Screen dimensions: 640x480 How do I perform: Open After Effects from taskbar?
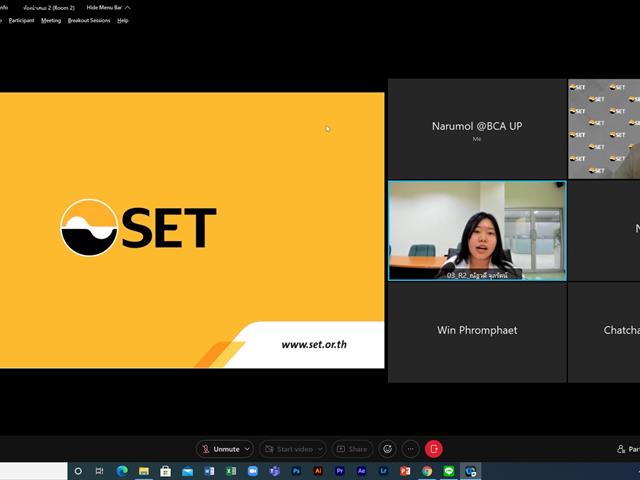pyautogui.click(x=361, y=471)
